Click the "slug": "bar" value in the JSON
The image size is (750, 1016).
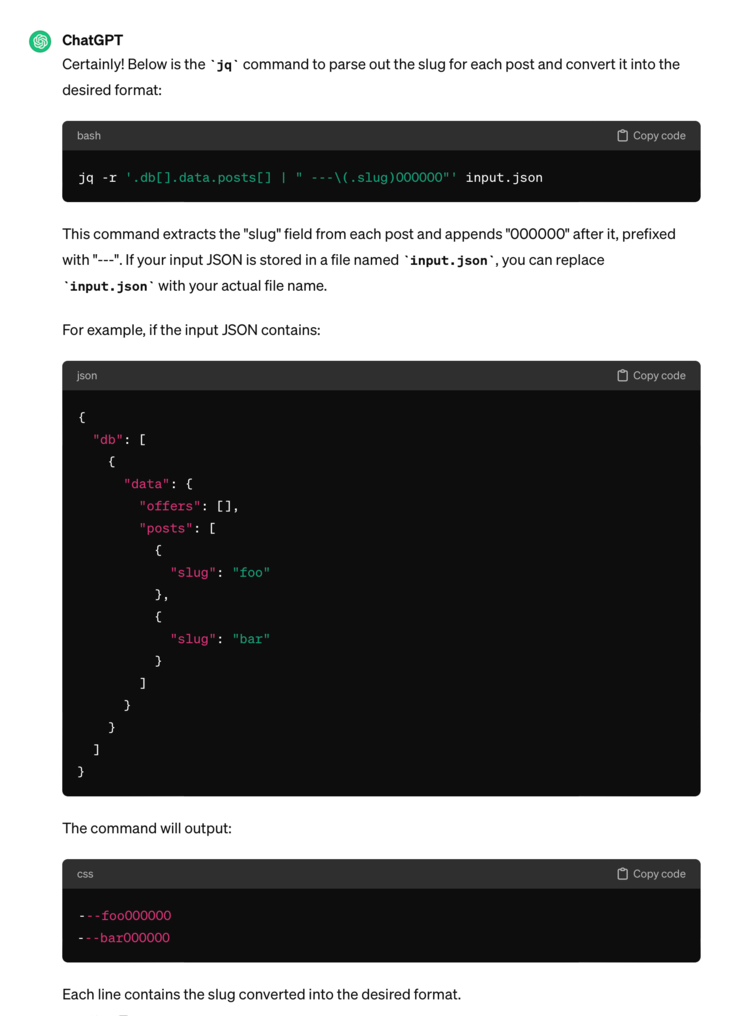(x=251, y=638)
